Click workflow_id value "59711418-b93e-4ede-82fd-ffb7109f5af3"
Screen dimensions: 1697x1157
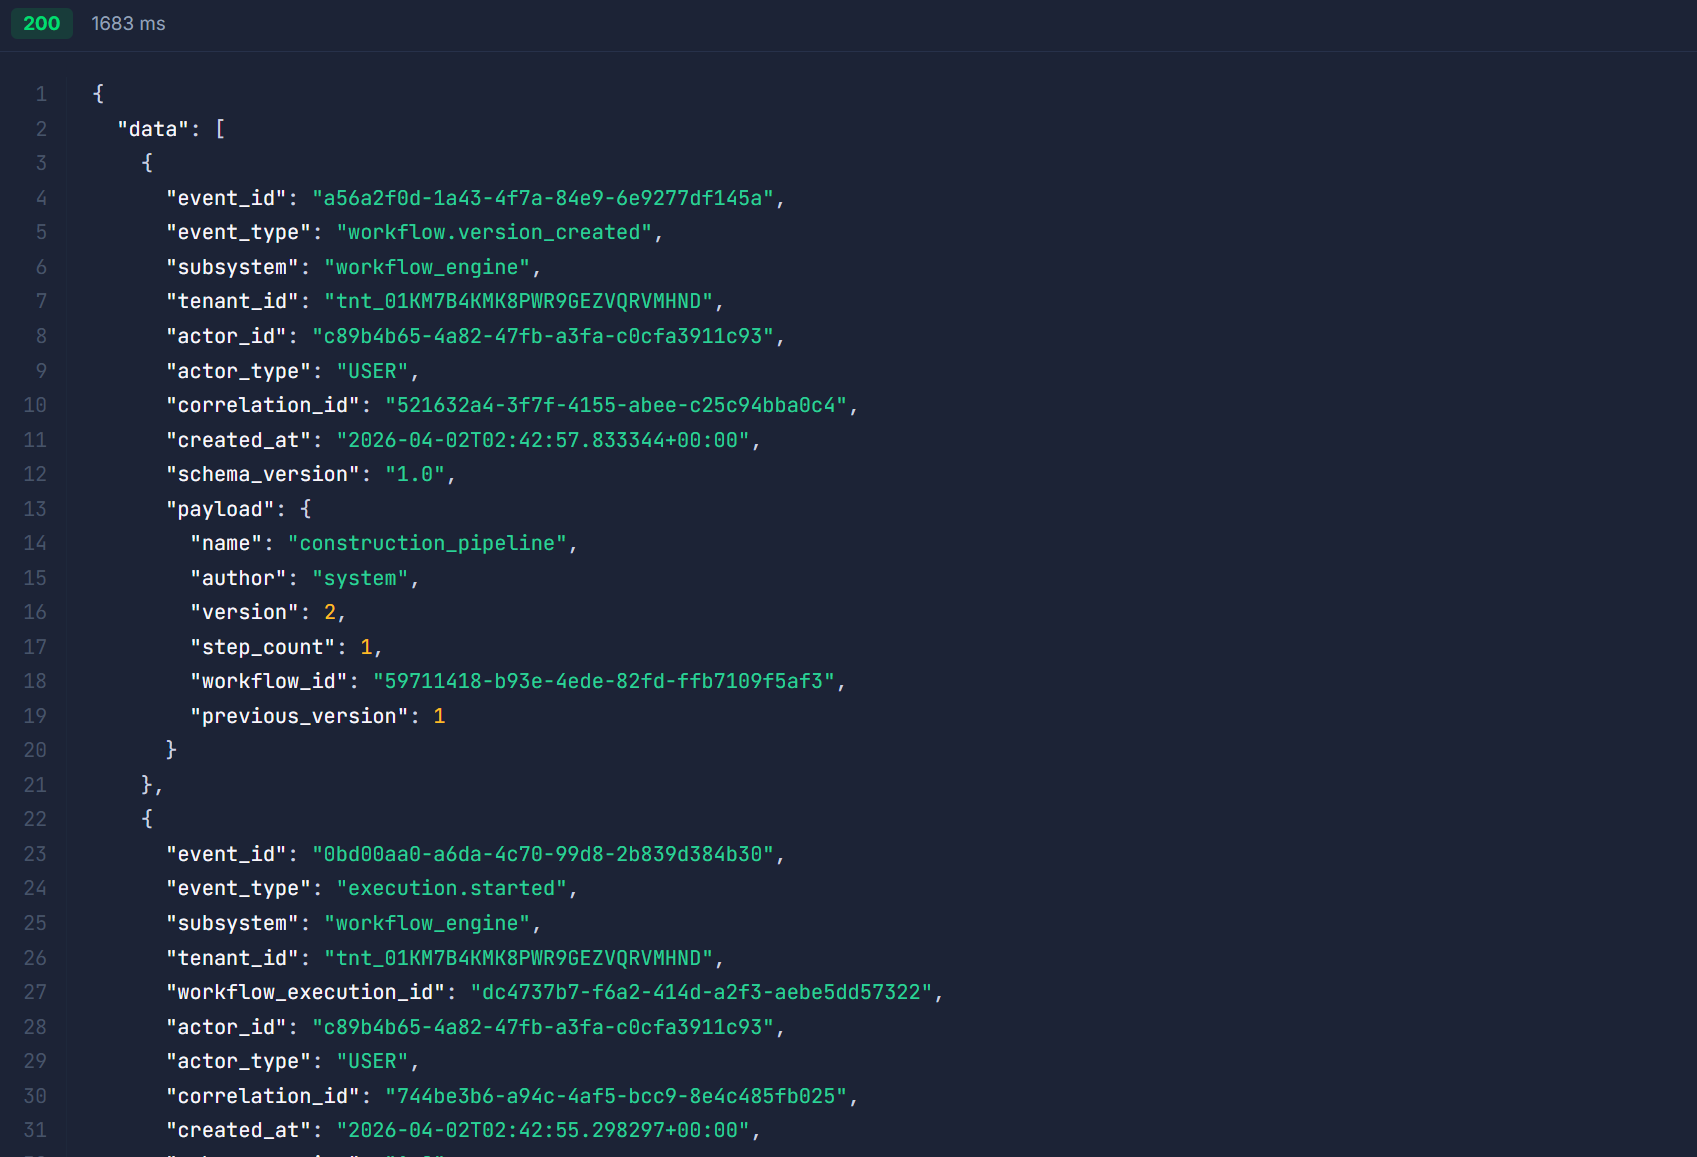tap(604, 681)
